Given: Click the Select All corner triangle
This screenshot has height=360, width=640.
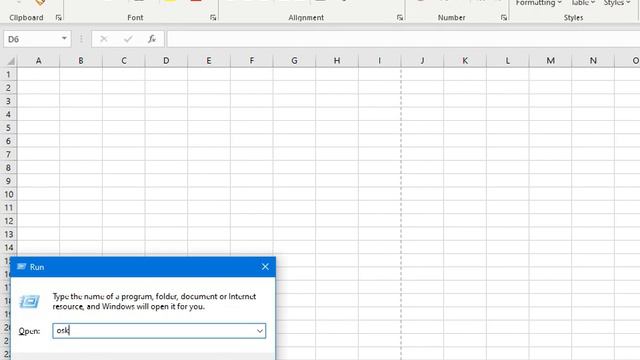Looking at the screenshot, I should point(11,61).
